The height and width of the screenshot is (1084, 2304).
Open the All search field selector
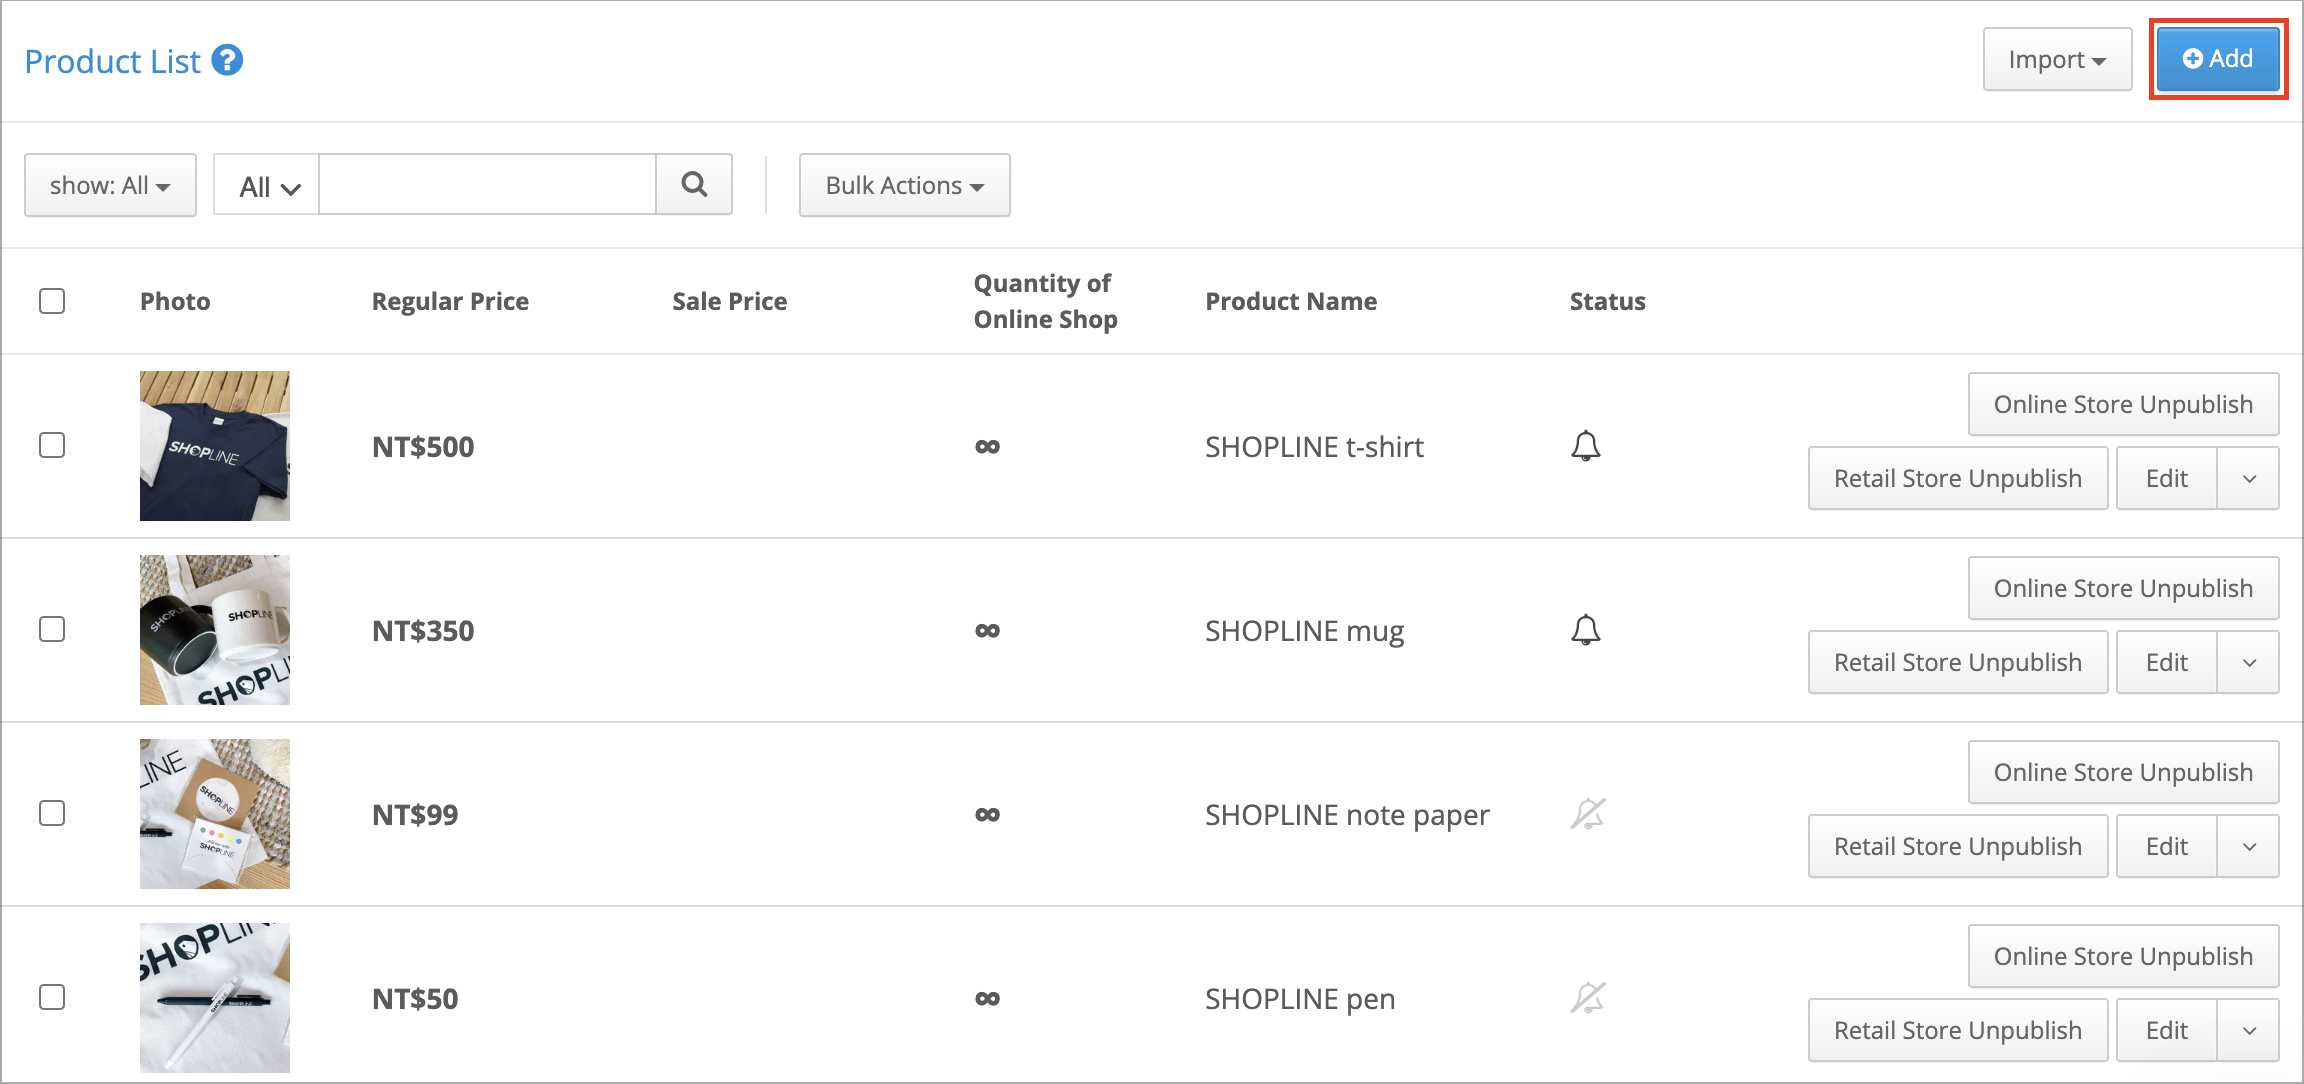click(267, 185)
